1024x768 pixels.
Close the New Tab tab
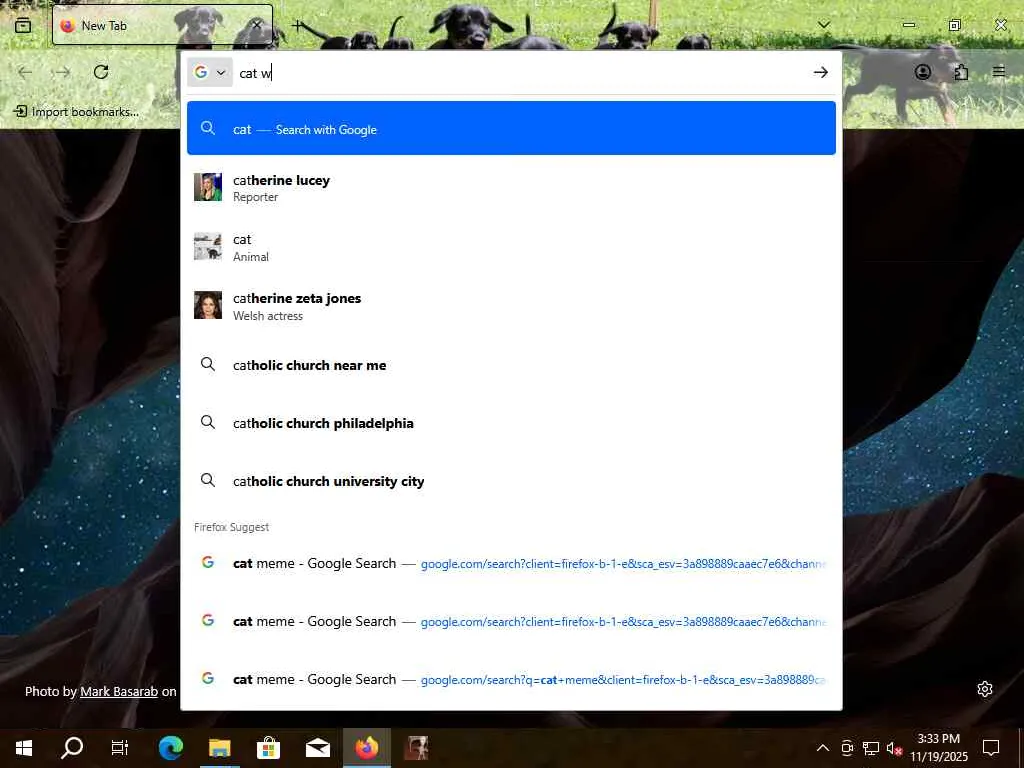(x=257, y=25)
